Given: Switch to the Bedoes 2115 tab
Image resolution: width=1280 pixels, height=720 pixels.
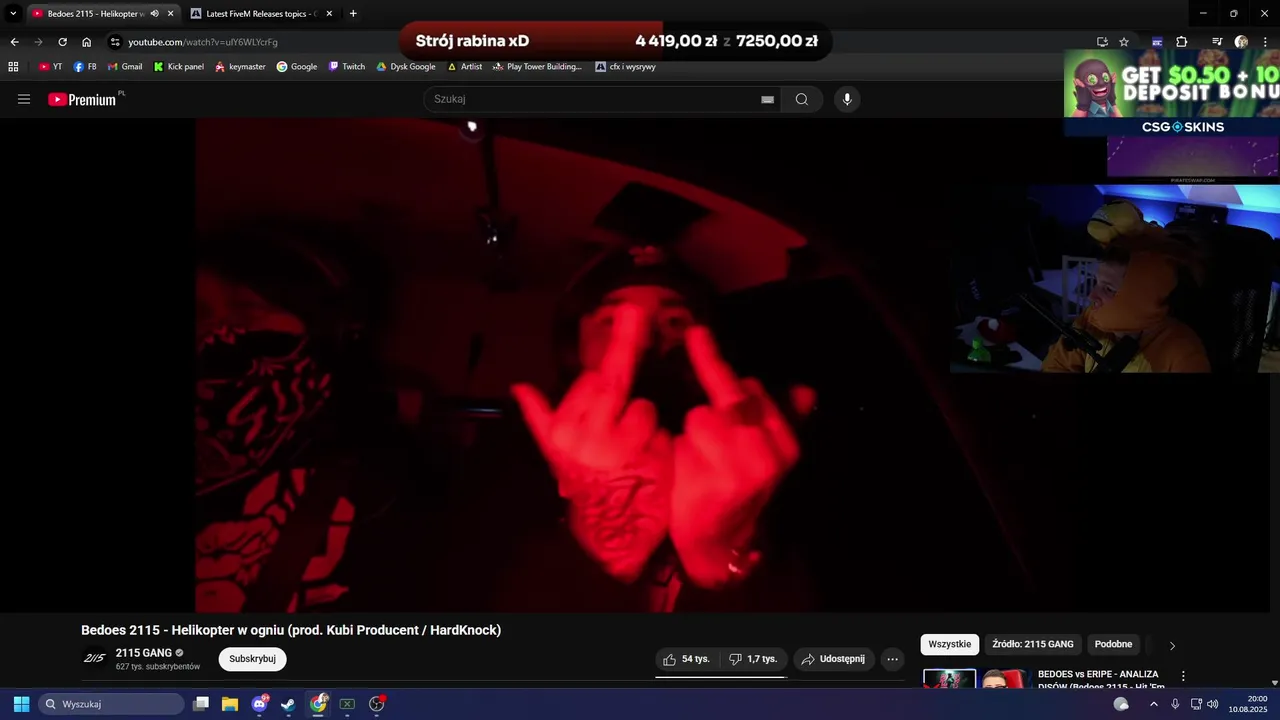Looking at the screenshot, I should pyautogui.click(x=95, y=14).
